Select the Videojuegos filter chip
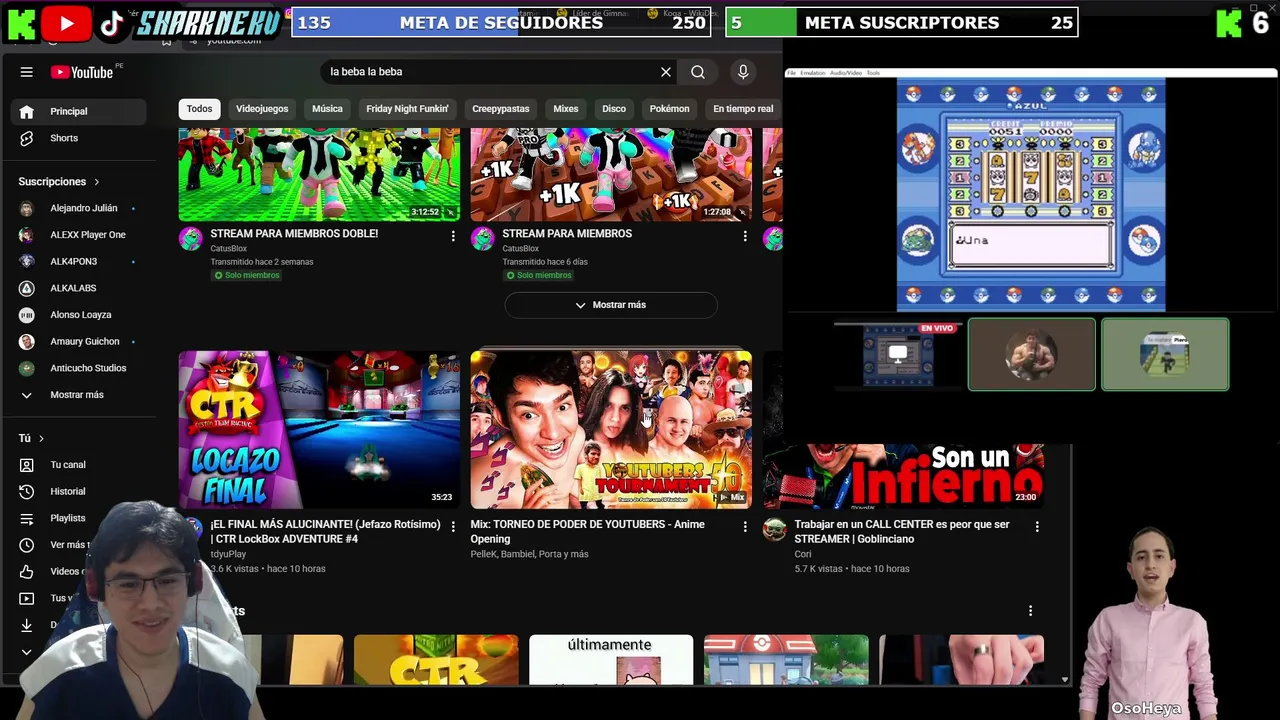The height and width of the screenshot is (720, 1280). click(262, 109)
